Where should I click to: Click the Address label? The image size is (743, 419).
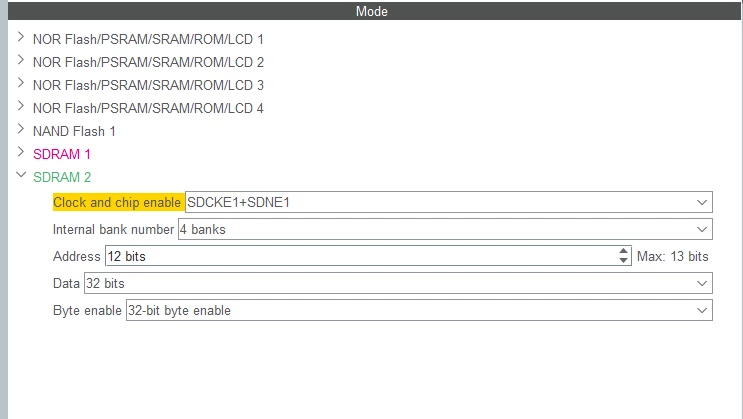click(76, 256)
